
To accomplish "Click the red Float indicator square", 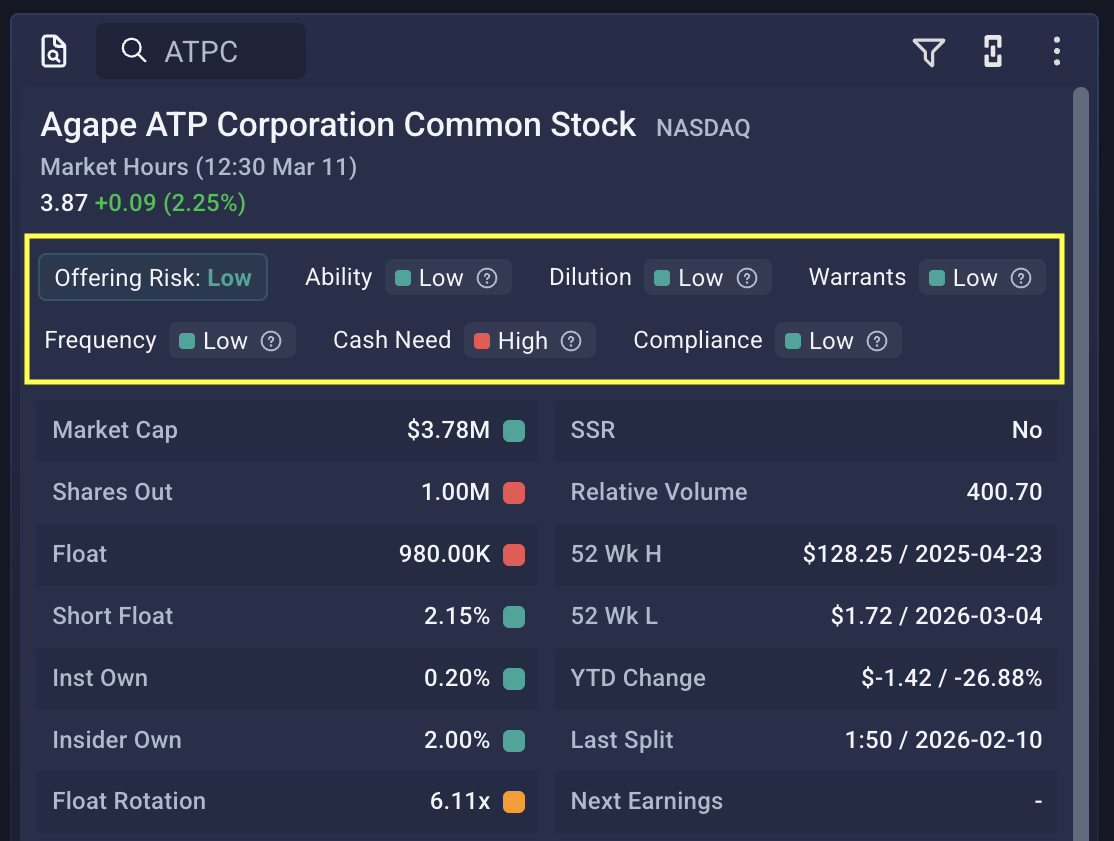I will tap(514, 555).
